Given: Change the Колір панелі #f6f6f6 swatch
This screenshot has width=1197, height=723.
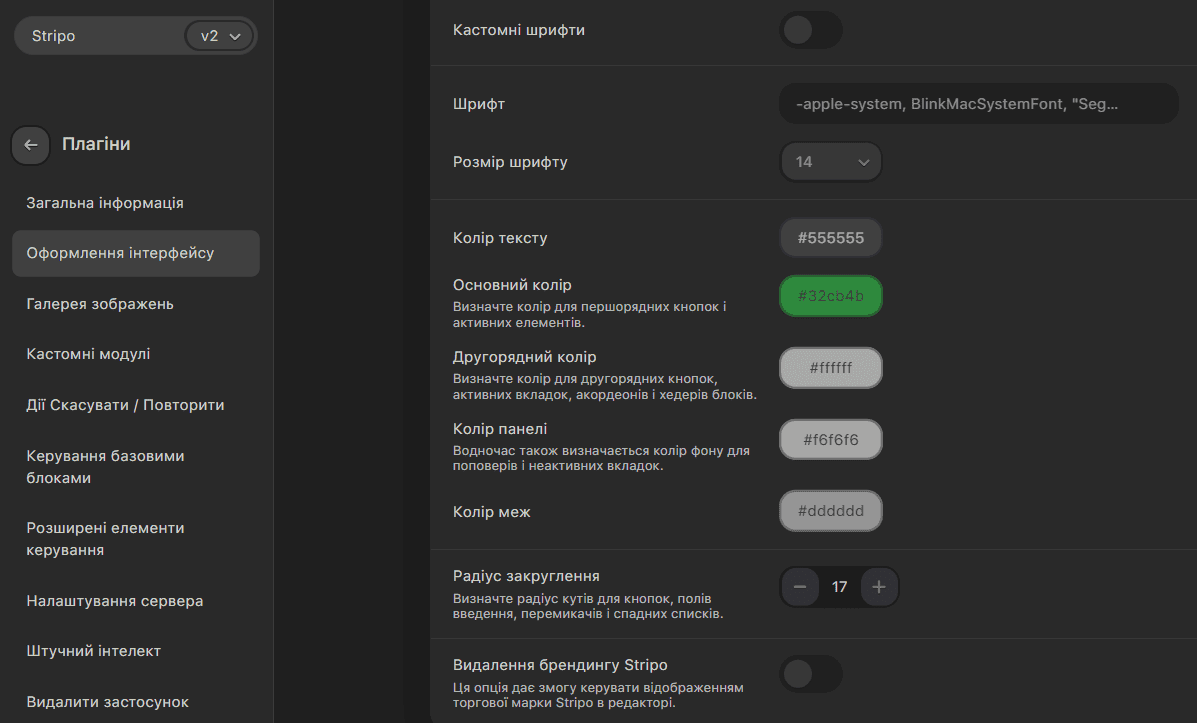Looking at the screenshot, I should tap(830, 440).
